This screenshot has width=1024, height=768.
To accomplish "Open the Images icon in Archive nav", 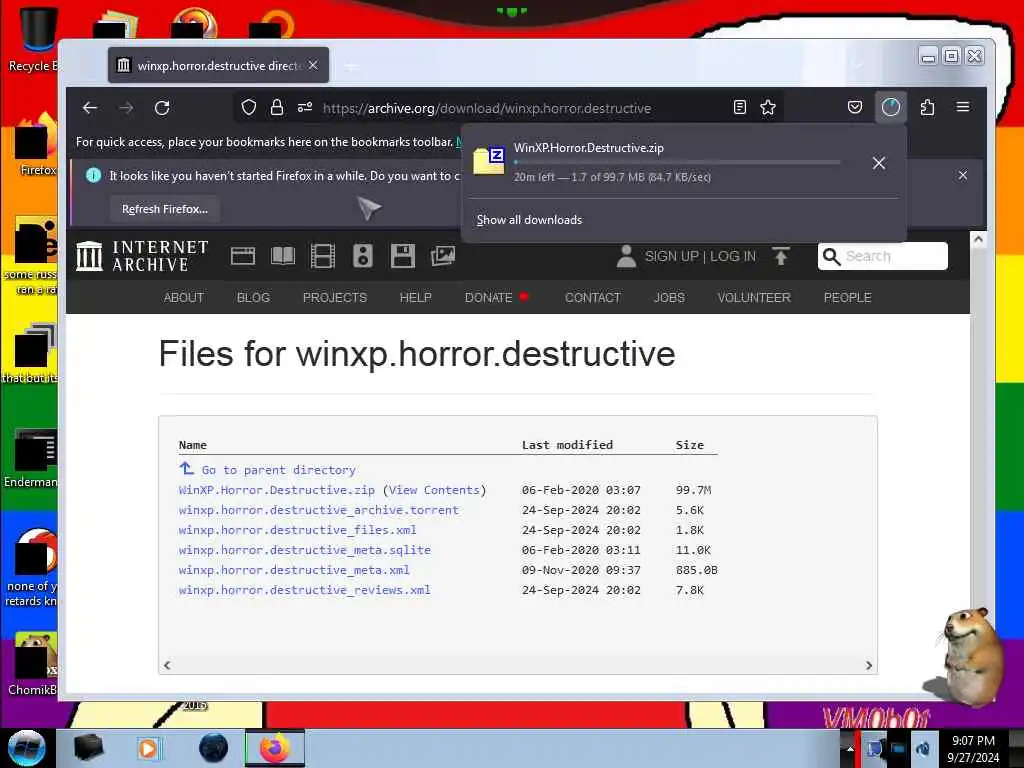I will click(443, 256).
